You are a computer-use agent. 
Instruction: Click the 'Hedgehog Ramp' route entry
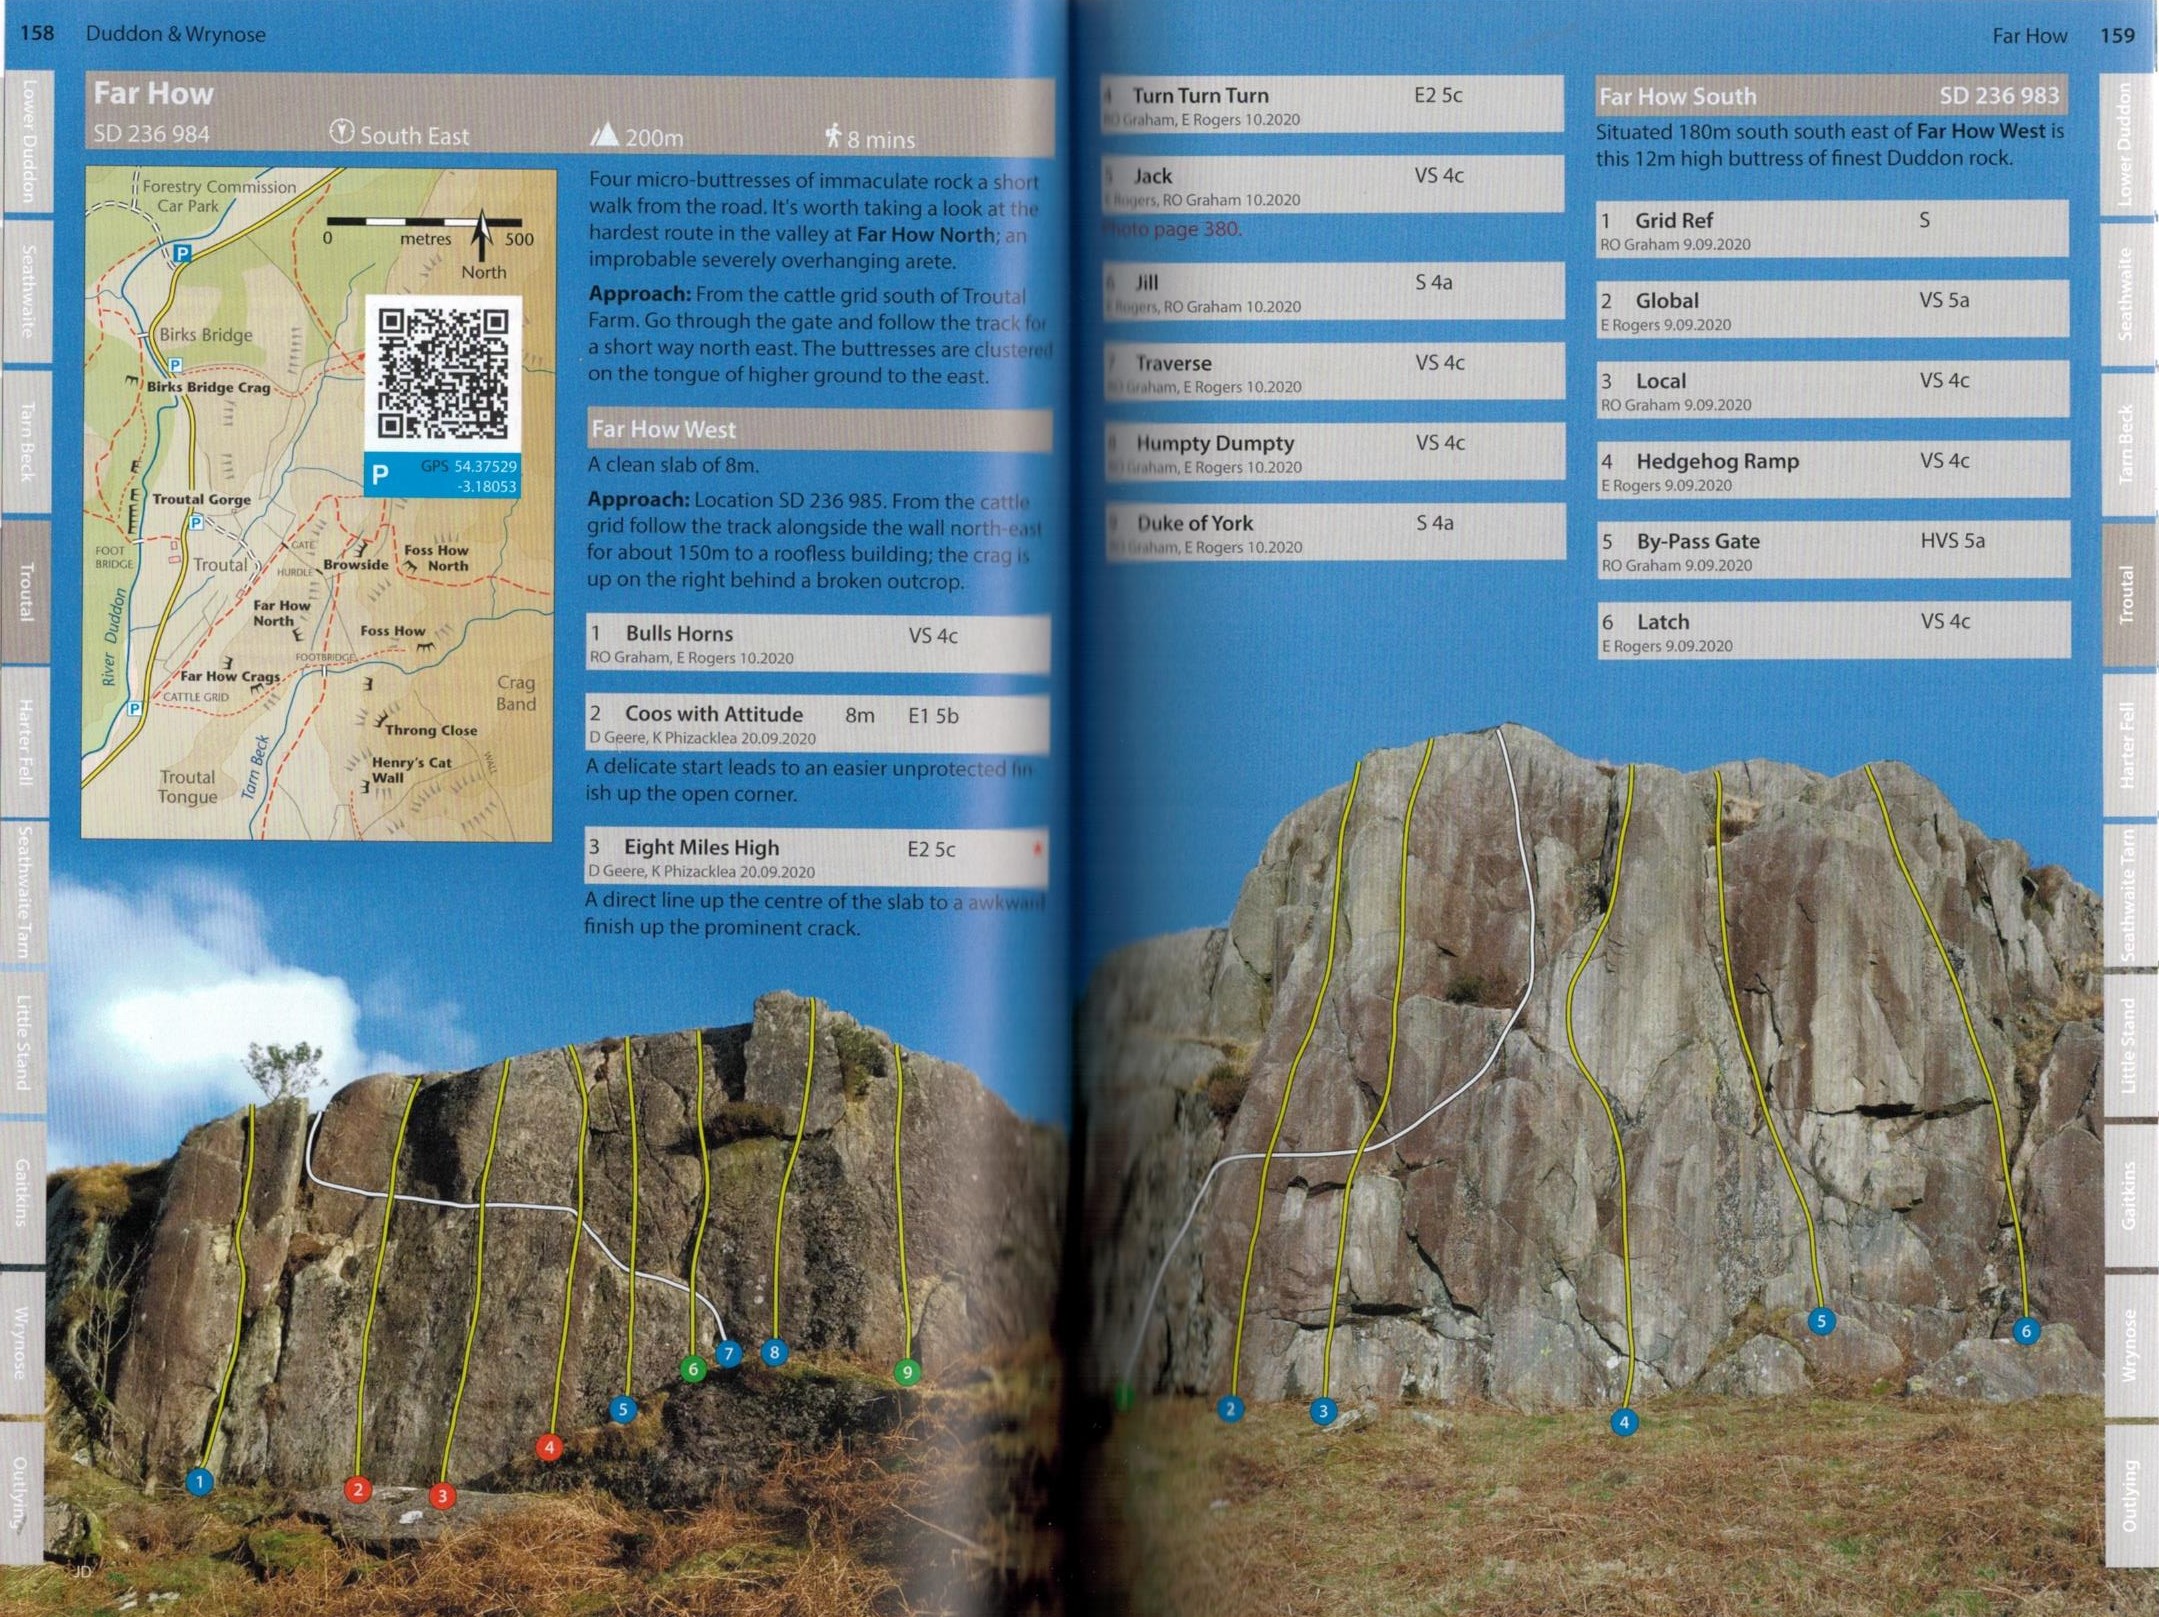(x=1832, y=470)
